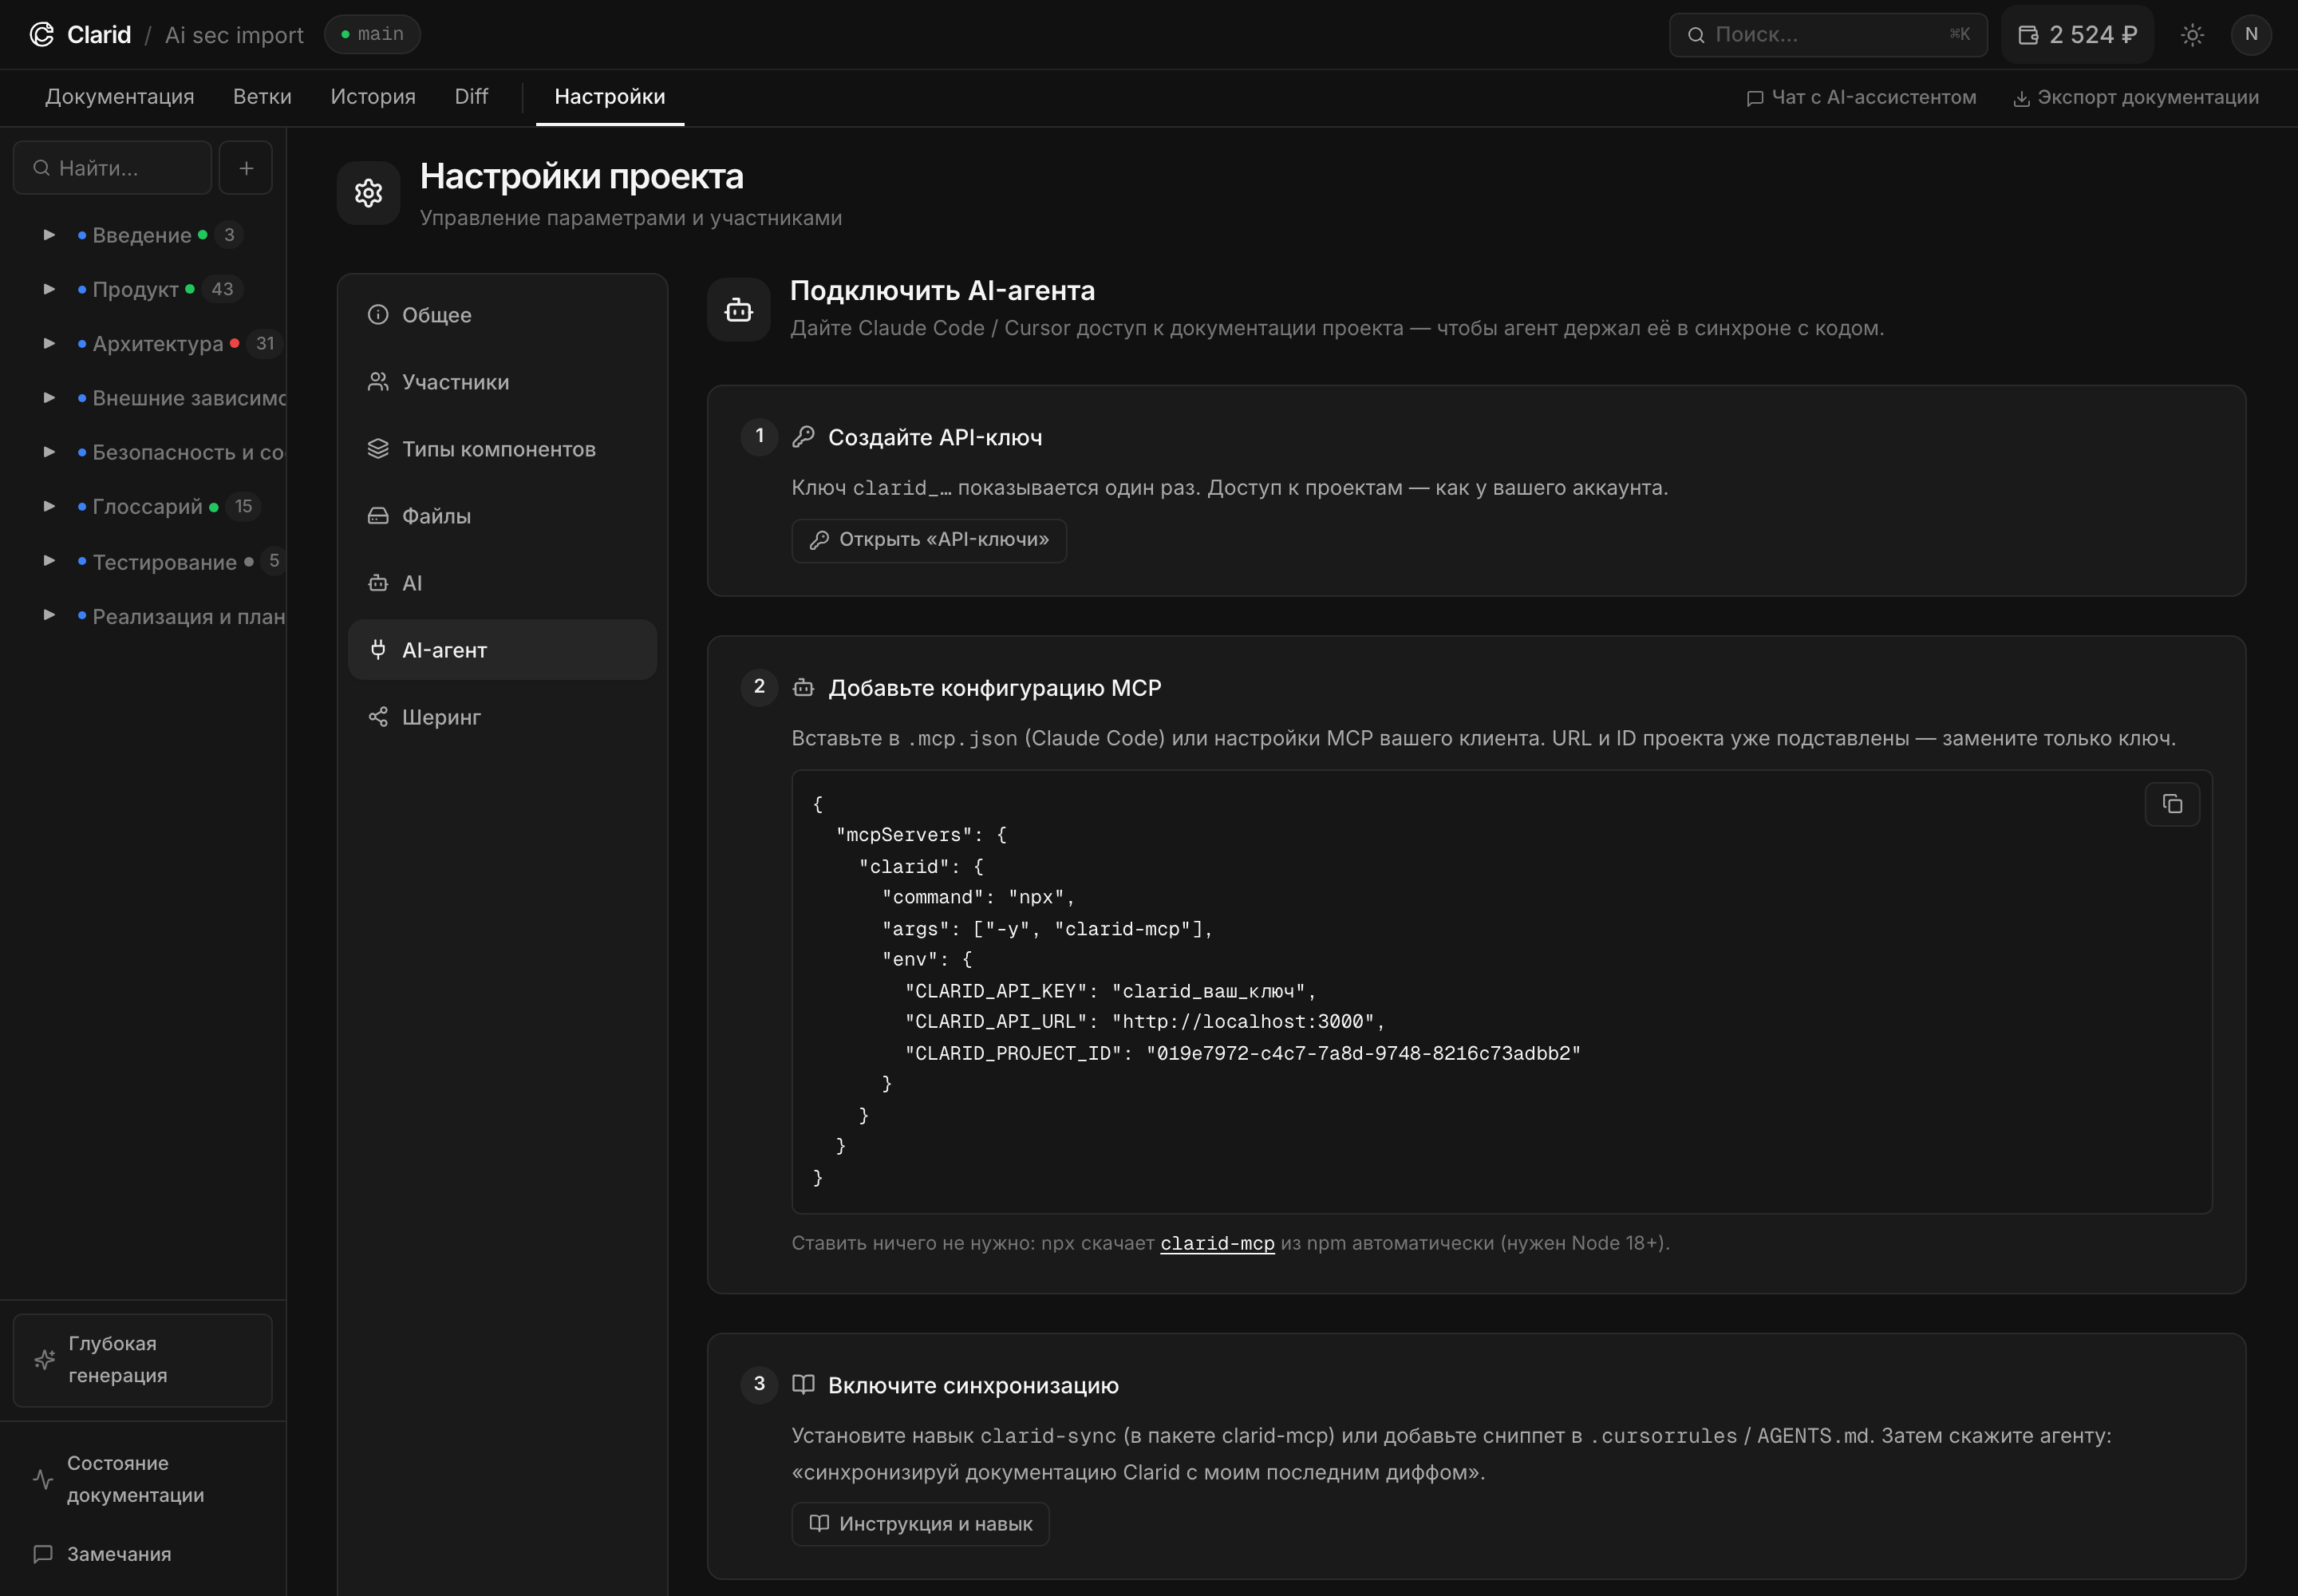
Task: Click the badge count 43 next to Продукт
Action: (222, 289)
